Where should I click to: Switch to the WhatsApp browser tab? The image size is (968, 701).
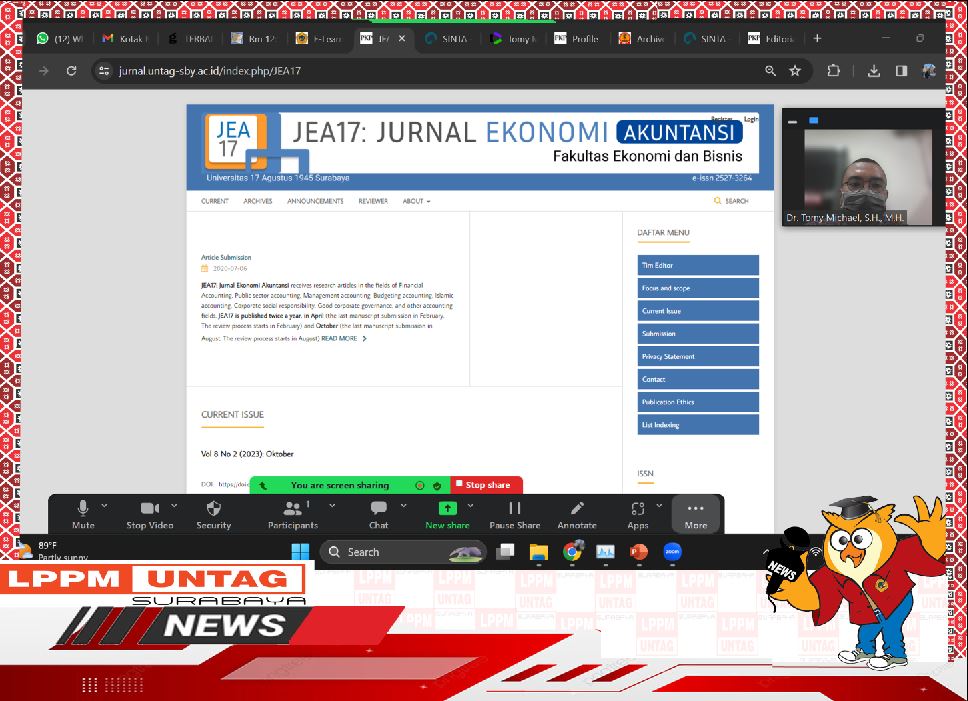click(x=60, y=38)
